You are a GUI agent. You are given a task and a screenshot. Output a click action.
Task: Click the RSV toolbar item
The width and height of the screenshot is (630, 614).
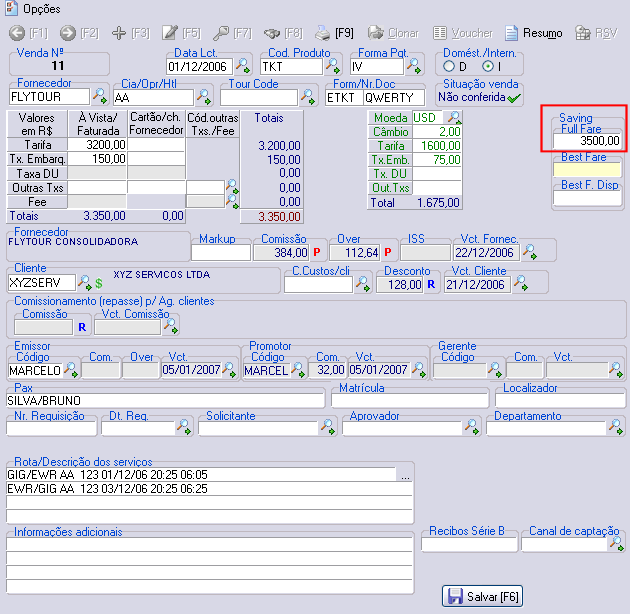pos(596,33)
